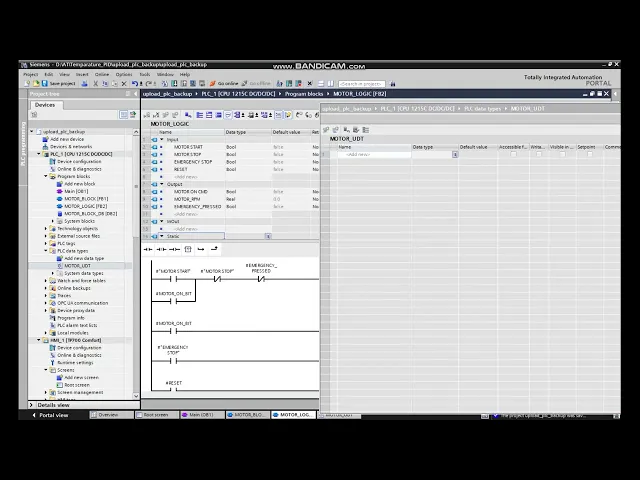Open the Options menu
This screenshot has width=640, height=480.
click(124, 75)
